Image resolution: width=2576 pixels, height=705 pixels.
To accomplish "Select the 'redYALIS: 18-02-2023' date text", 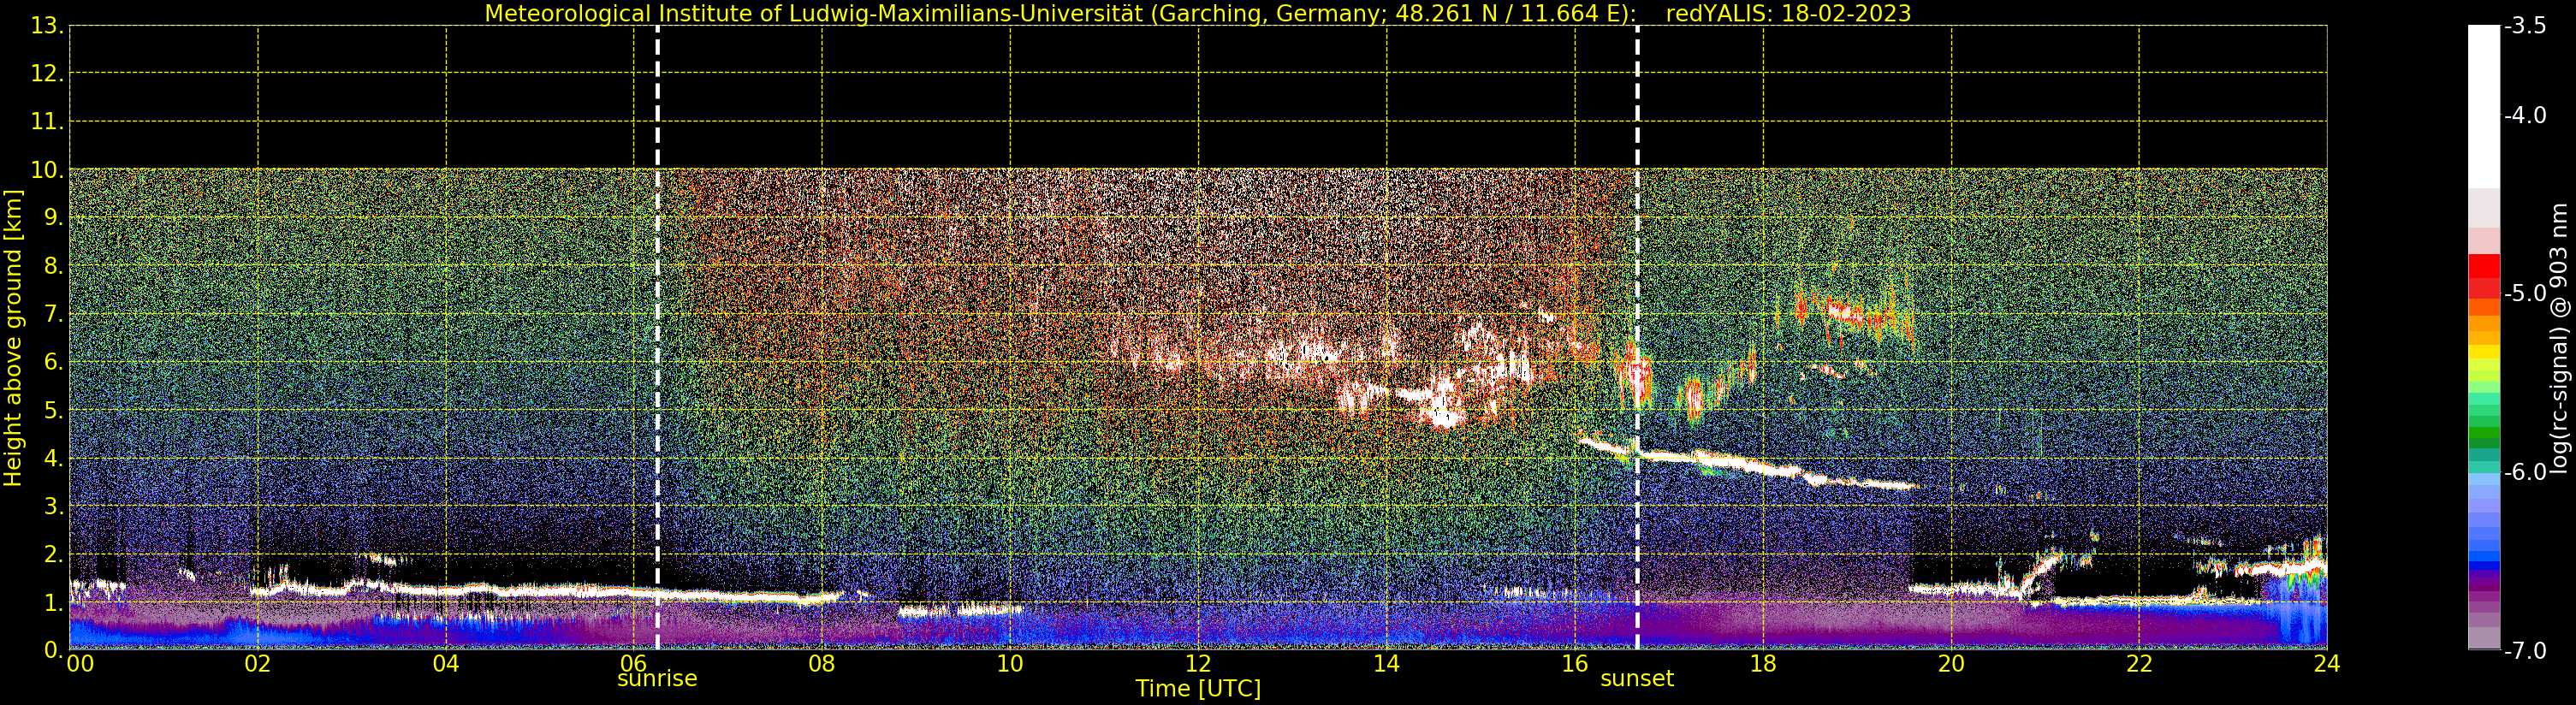I will [x=1788, y=13].
